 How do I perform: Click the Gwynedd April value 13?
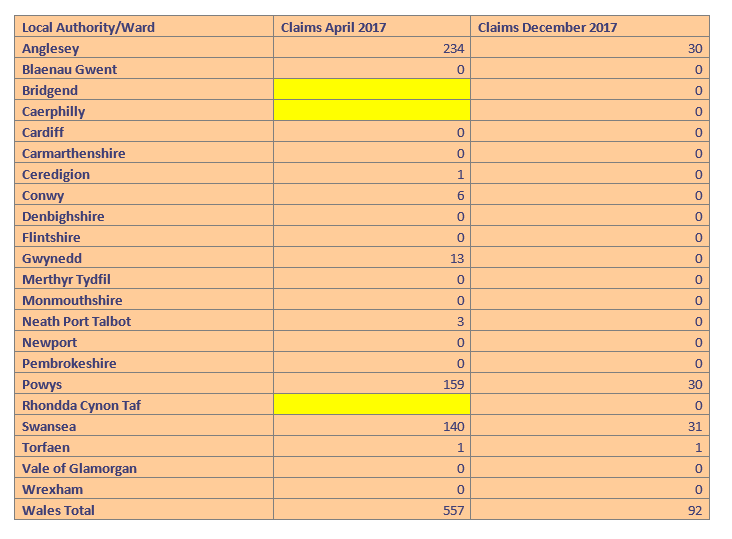[457, 258]
